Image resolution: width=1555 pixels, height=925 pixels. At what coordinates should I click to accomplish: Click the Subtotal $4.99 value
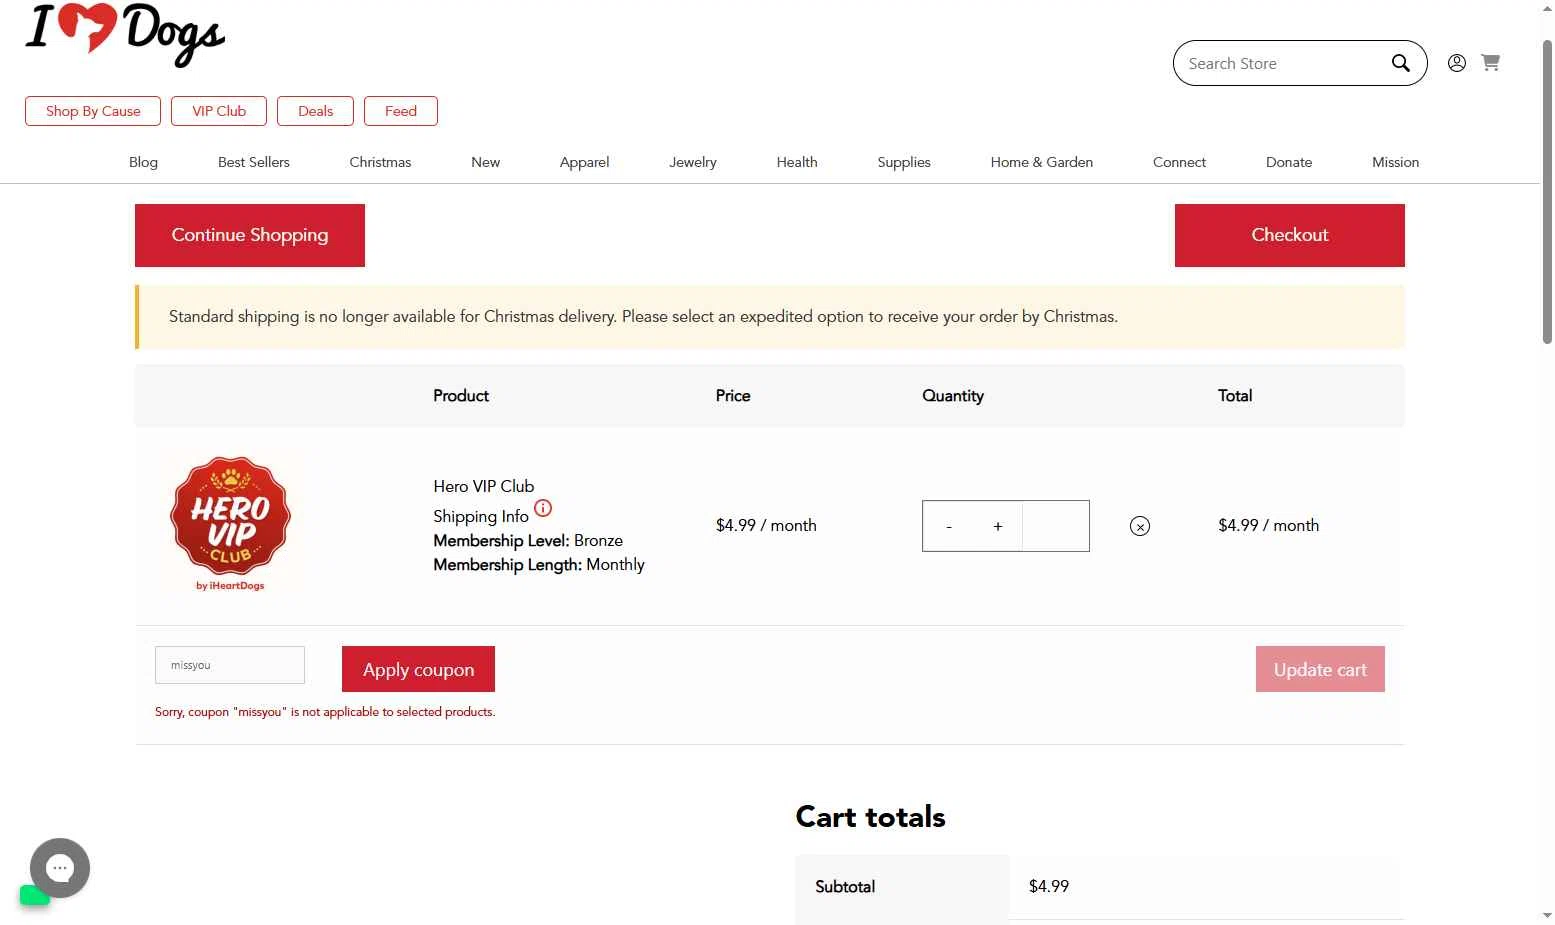1049,886
